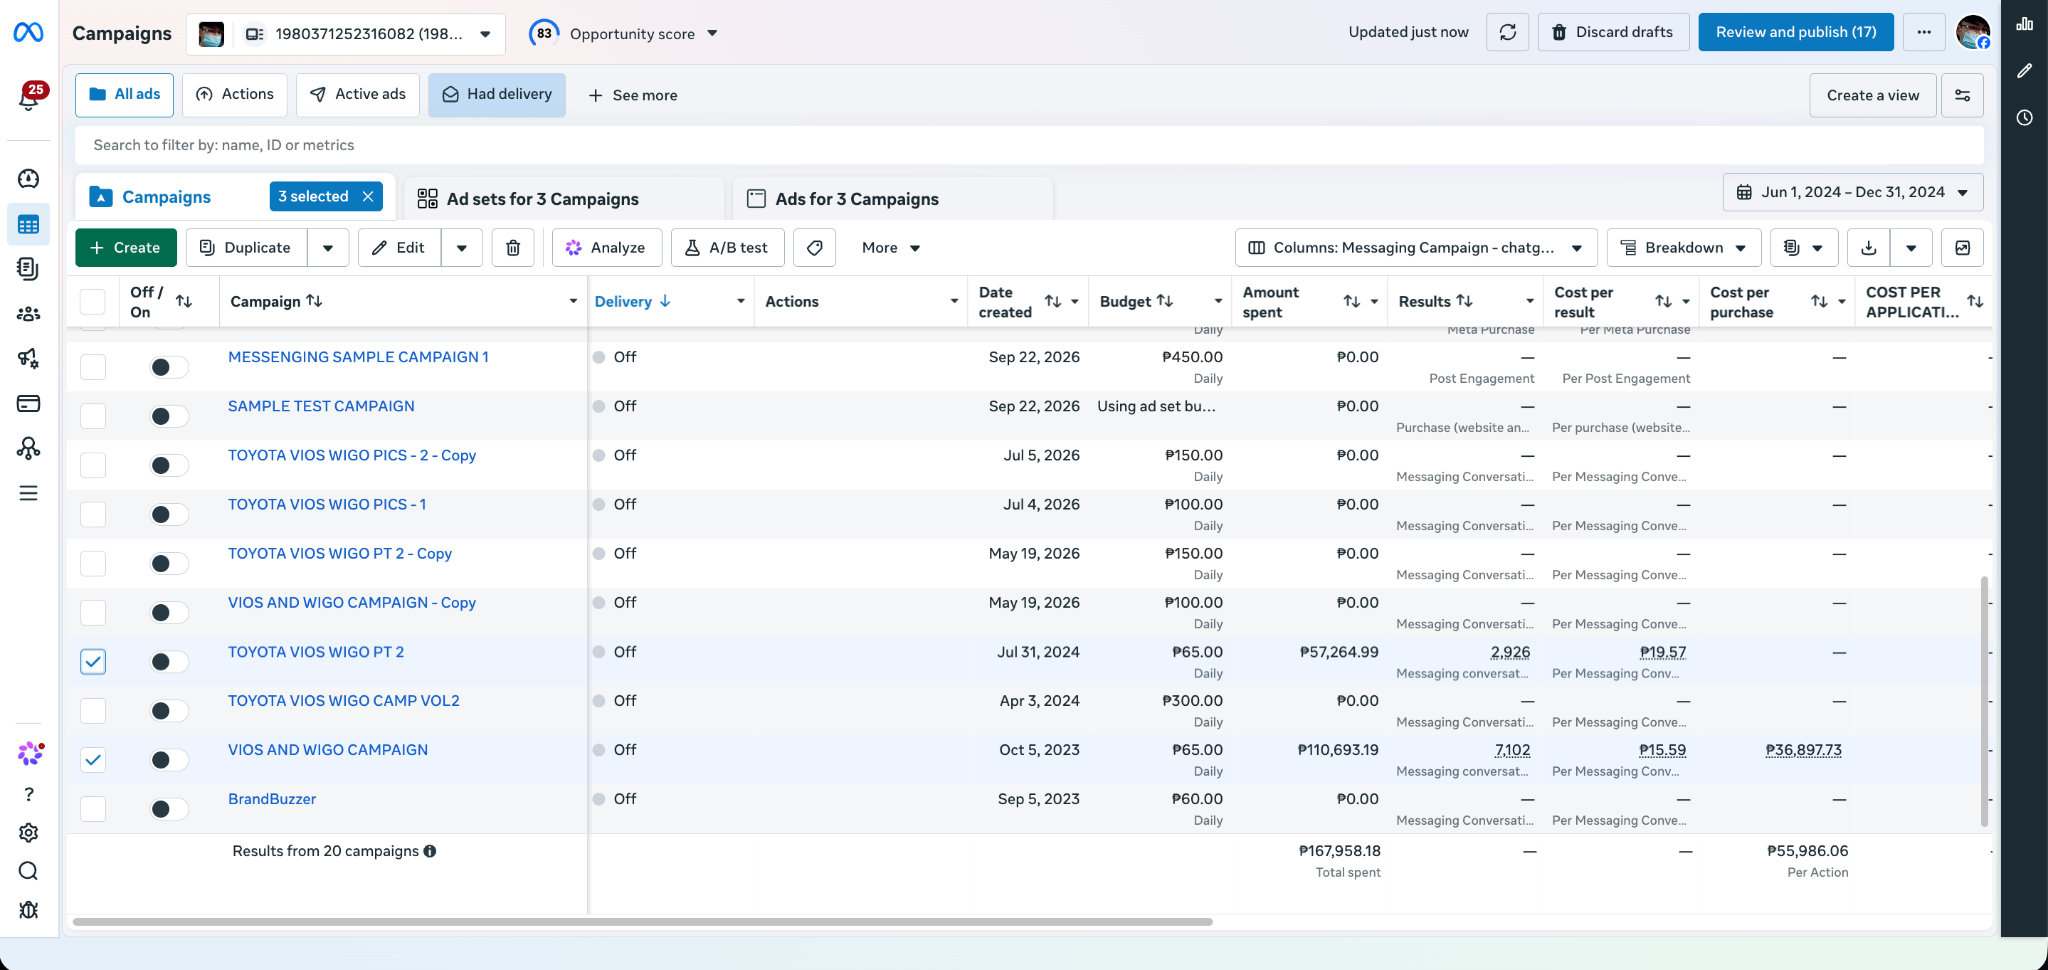The height and width of the screenshot is (970, 2048).
Task: Open Audiences people icon in sidebar
Action: [28, 314]
